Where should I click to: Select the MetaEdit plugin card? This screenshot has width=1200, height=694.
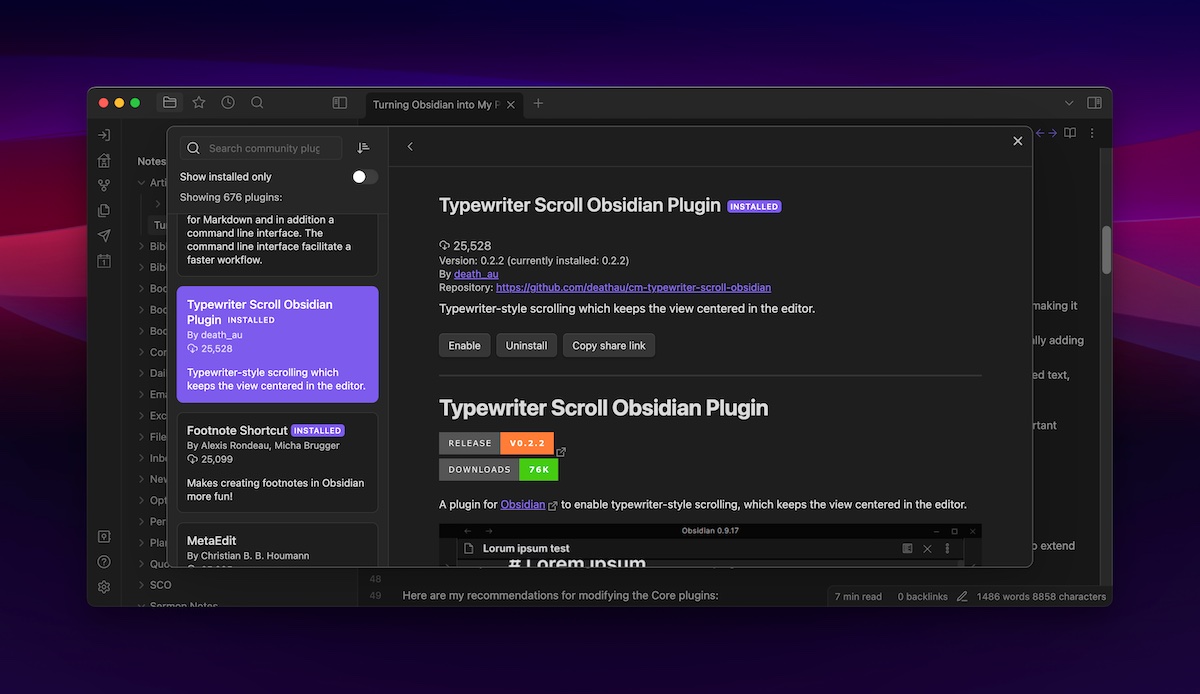click(278, 545)
